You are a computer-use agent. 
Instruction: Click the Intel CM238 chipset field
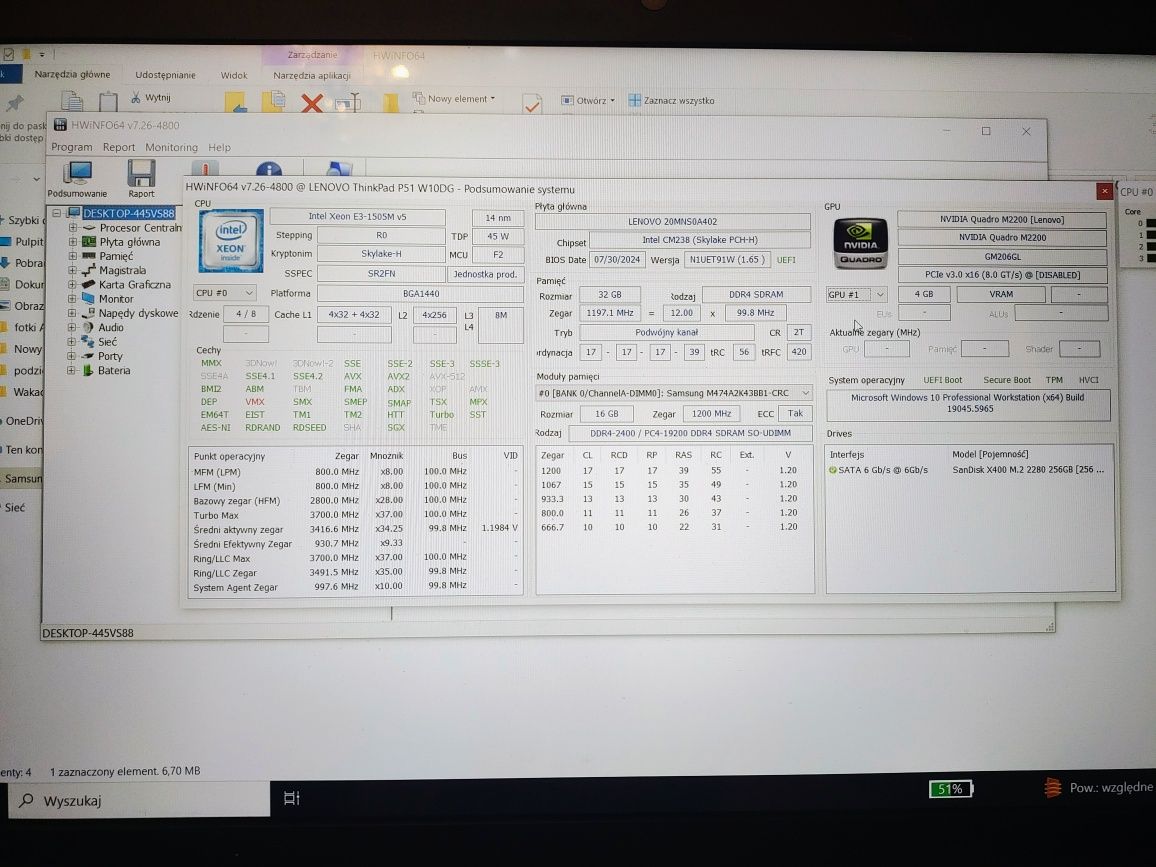coord(700,240)
